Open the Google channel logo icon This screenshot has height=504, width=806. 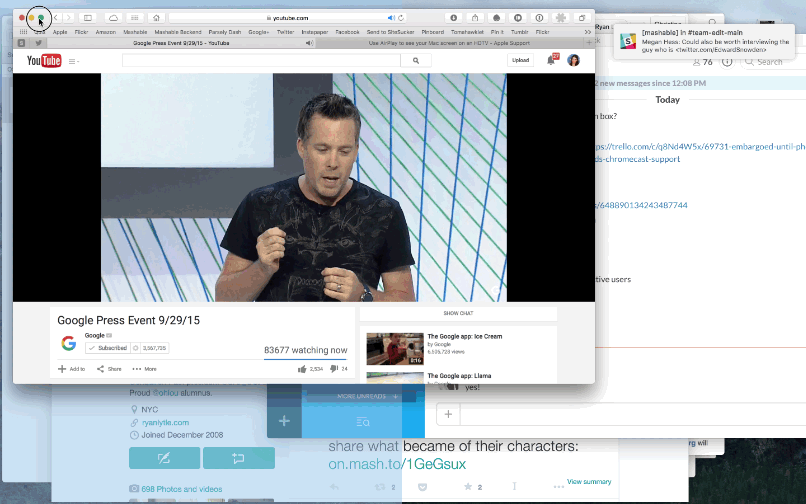coord(69,343)
